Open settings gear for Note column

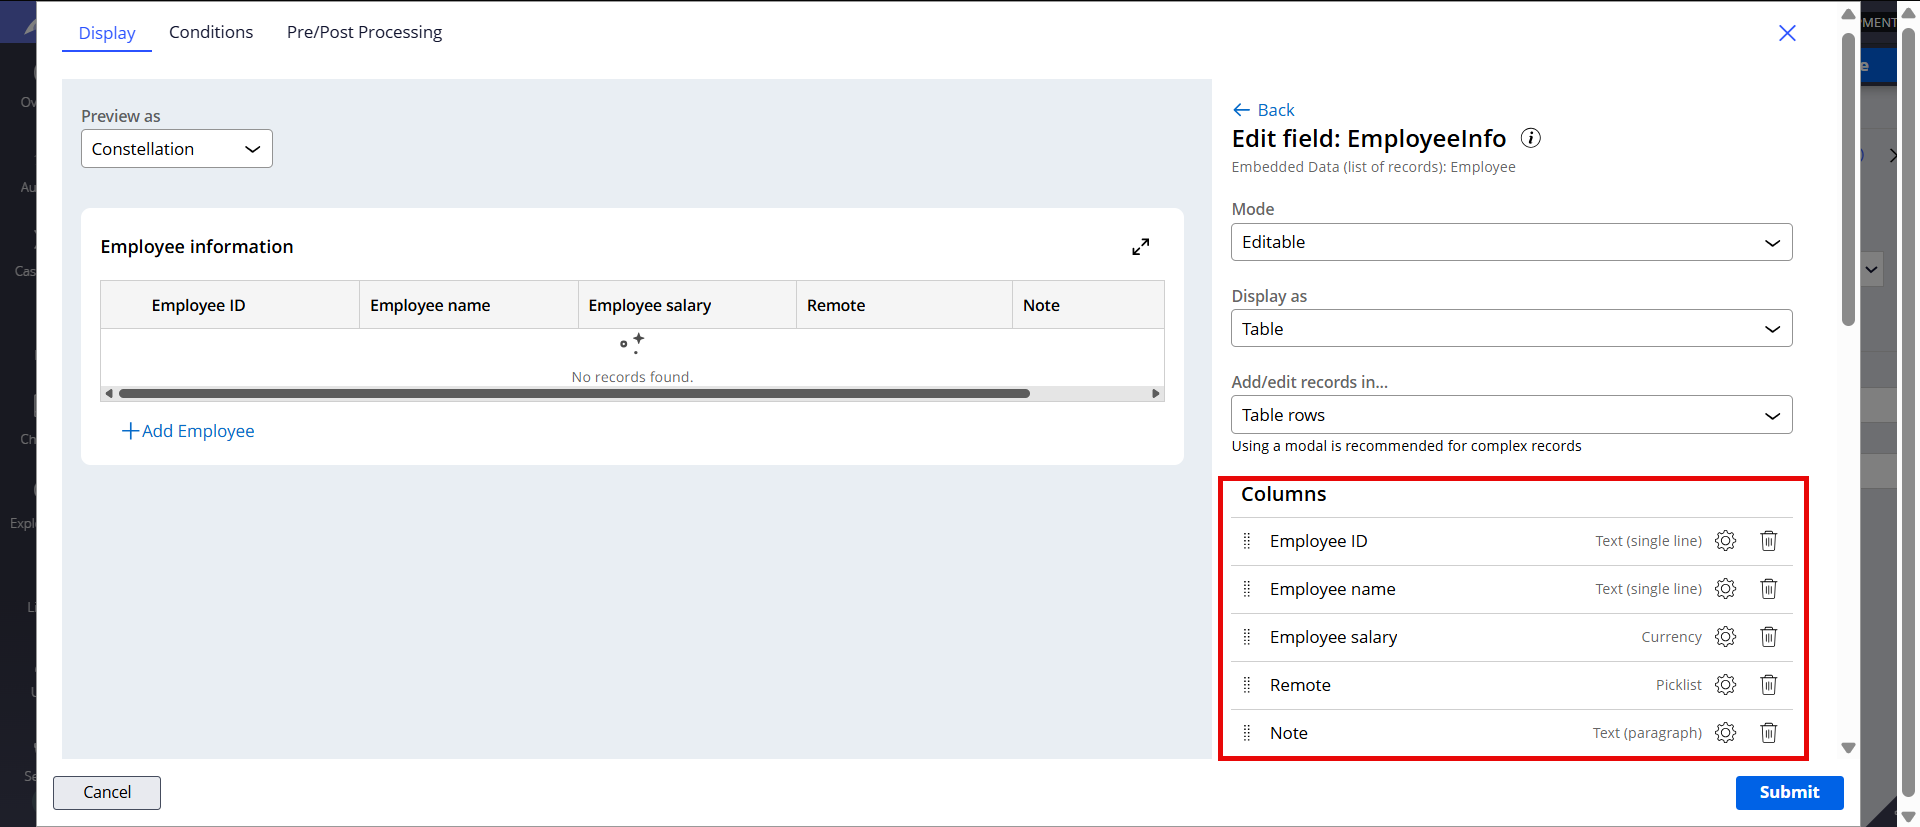point(1725,733)
